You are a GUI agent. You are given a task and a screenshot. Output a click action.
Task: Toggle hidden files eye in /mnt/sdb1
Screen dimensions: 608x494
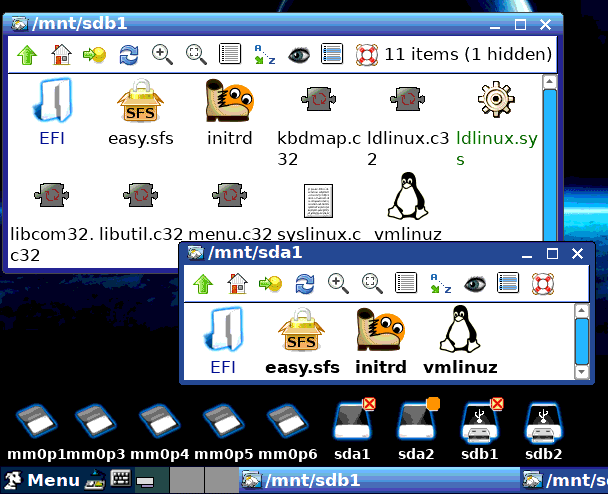tap(299, 55)
